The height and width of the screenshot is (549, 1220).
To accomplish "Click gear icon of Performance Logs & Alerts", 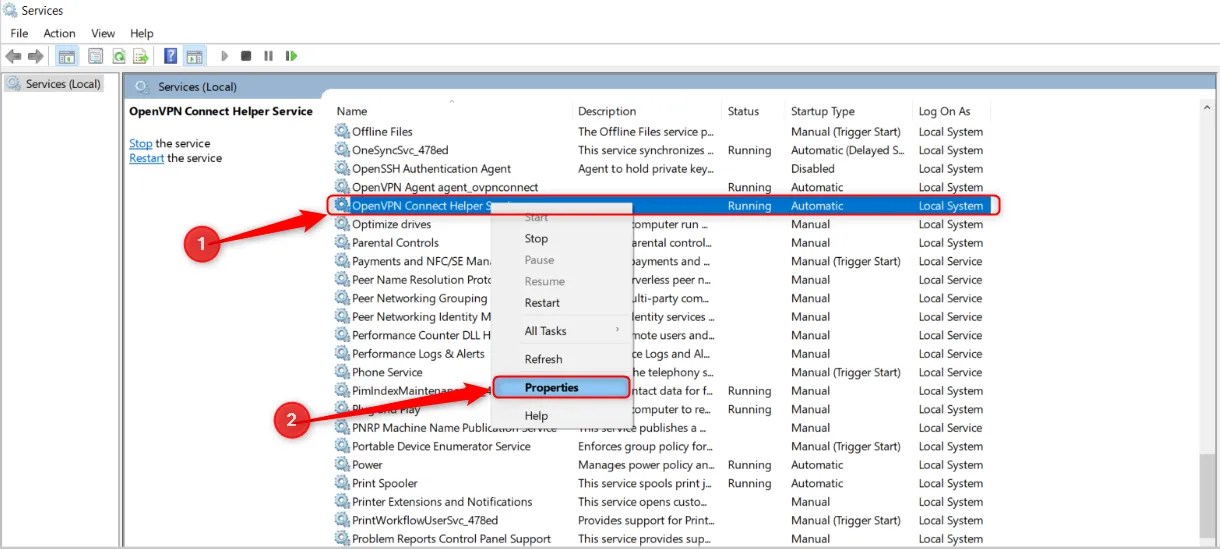I will (342, 353).
